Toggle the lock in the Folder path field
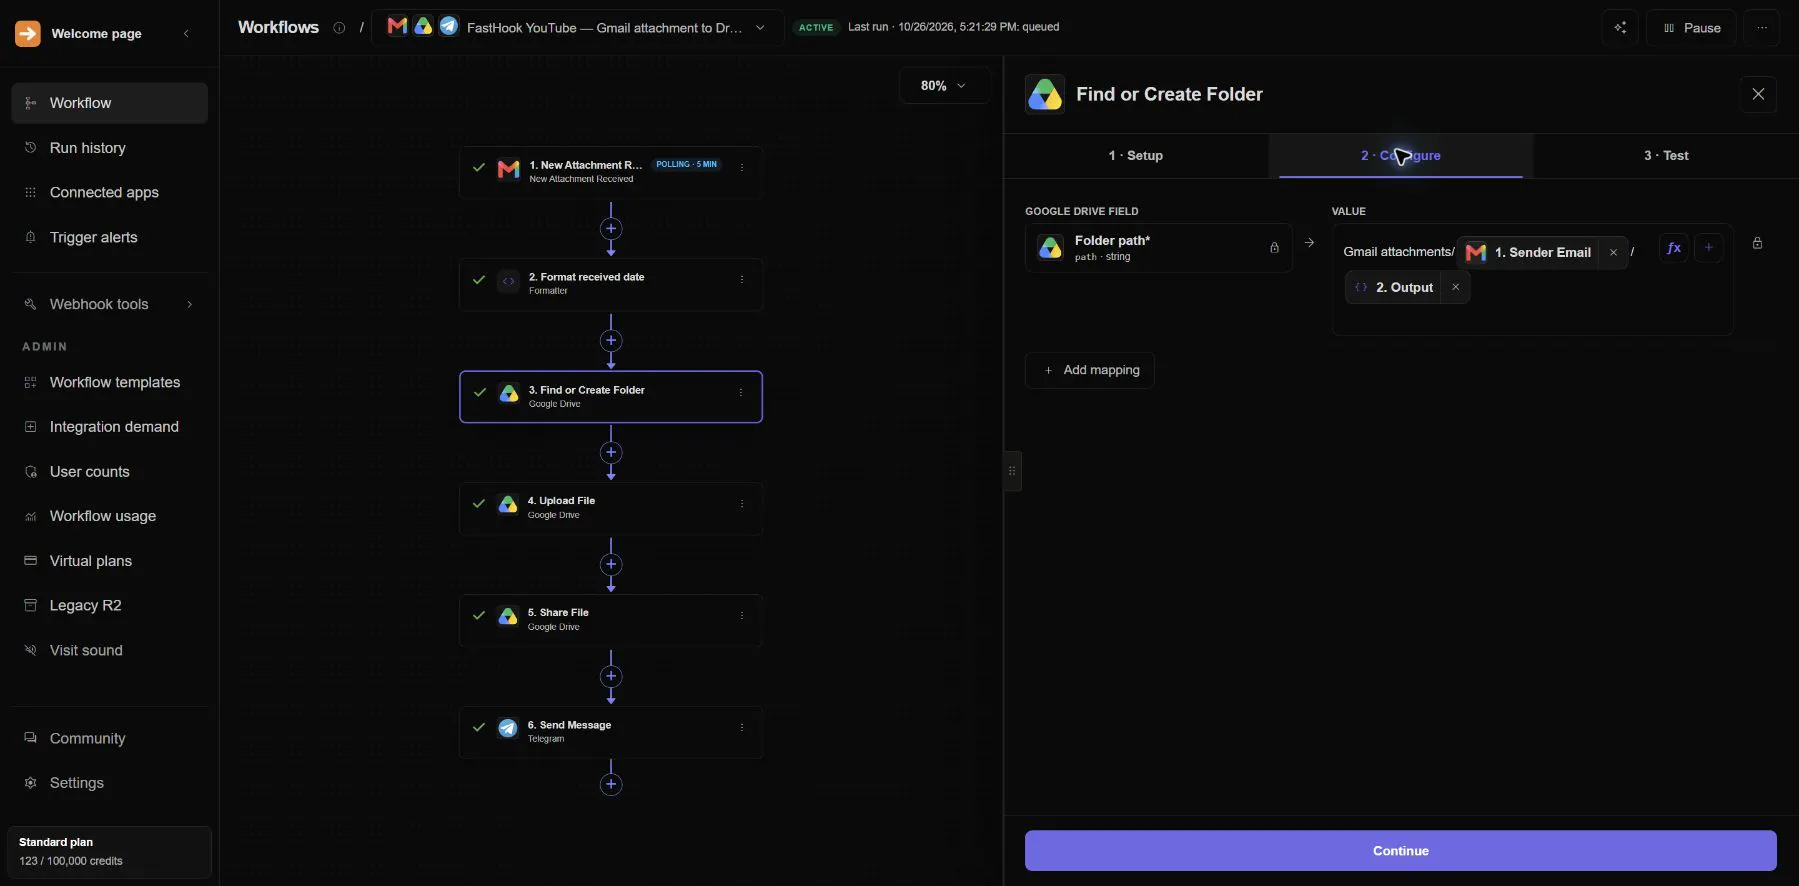 pos(1274,248)
